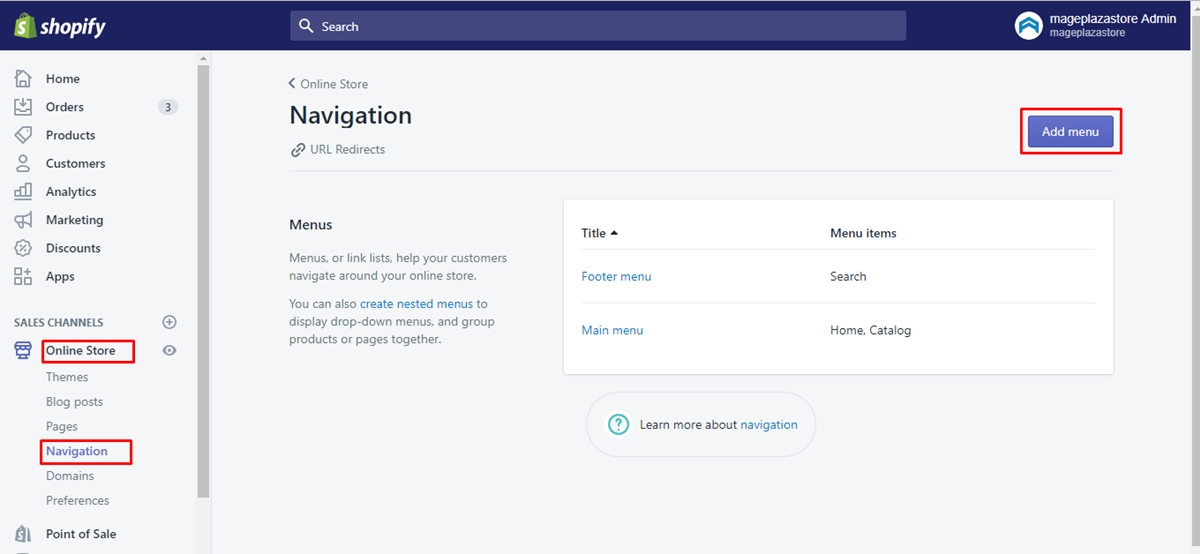Open Pages under Online Store
This screenshot has width=1200, height=554.
(62, 427)
